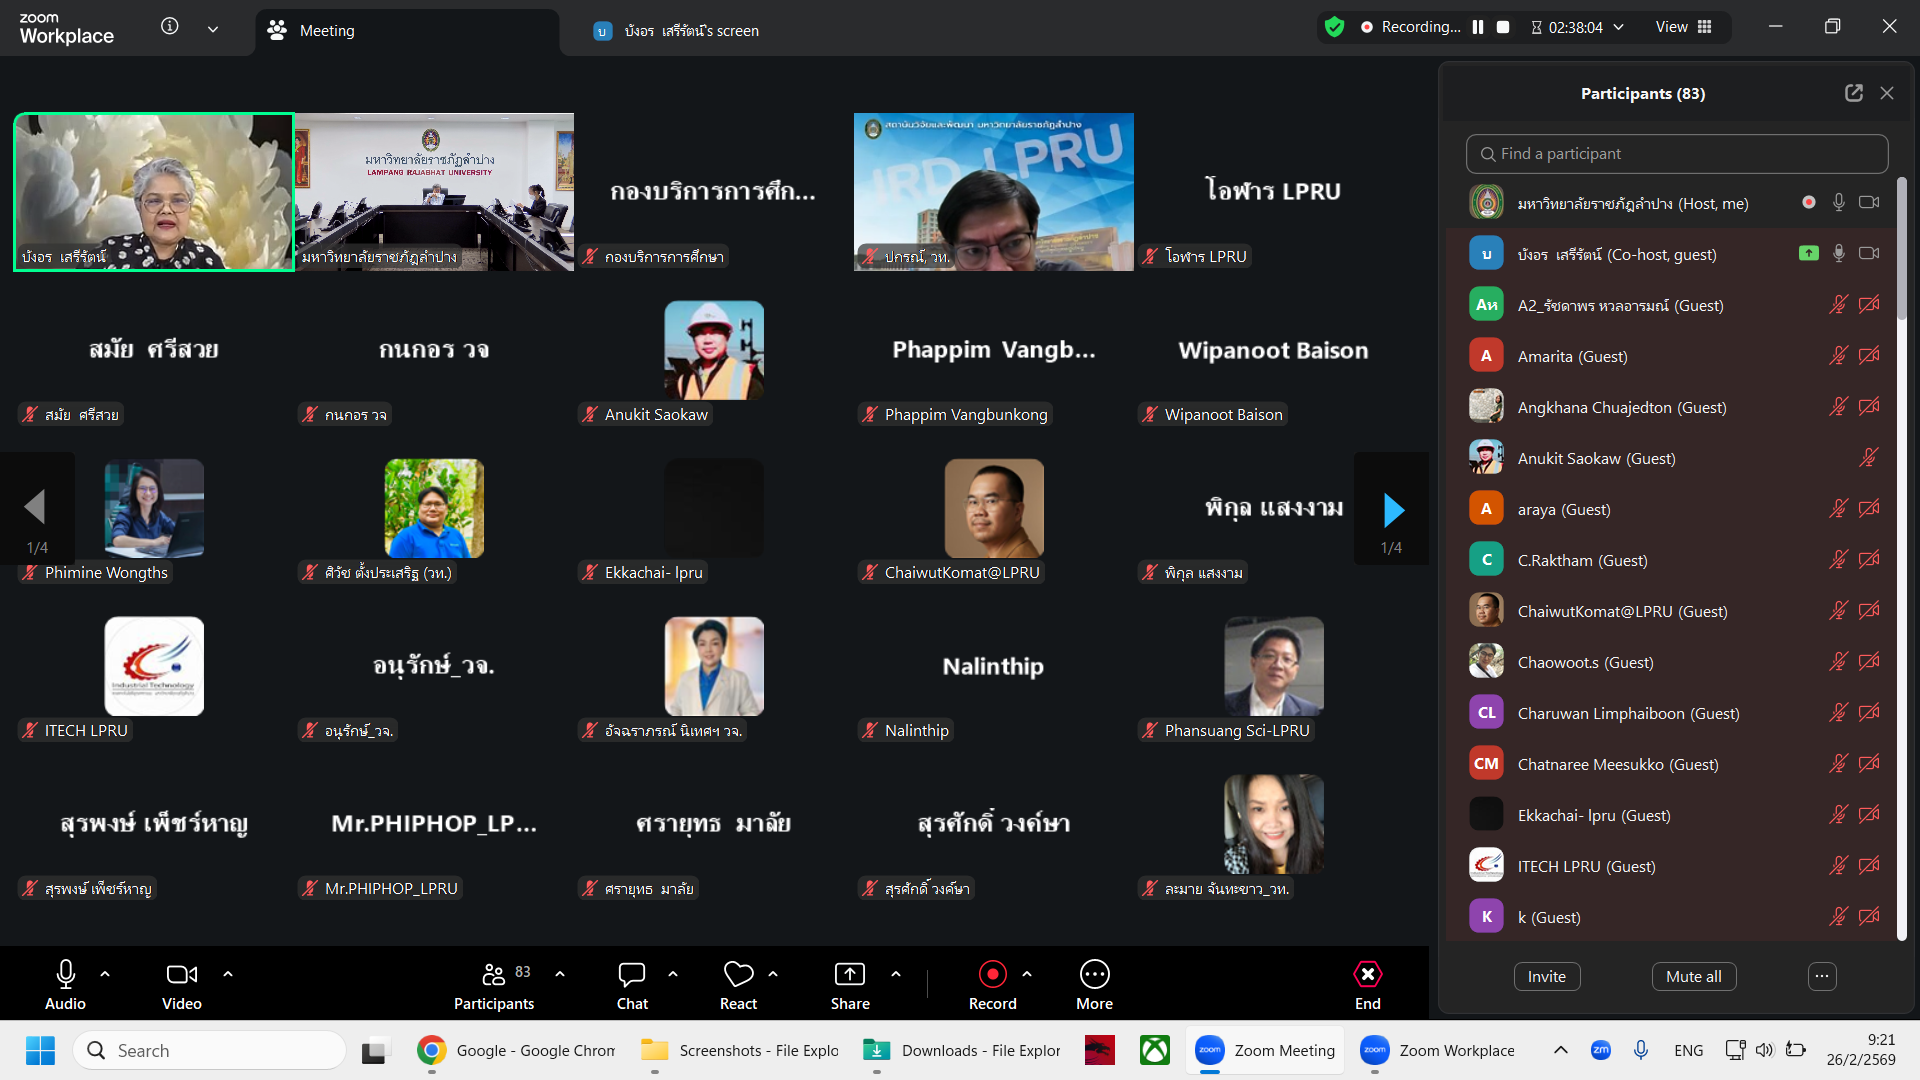This screenshot has width=1920, height=1080.
Task: Pop out the Participants panel
Action: [1853, 93]
